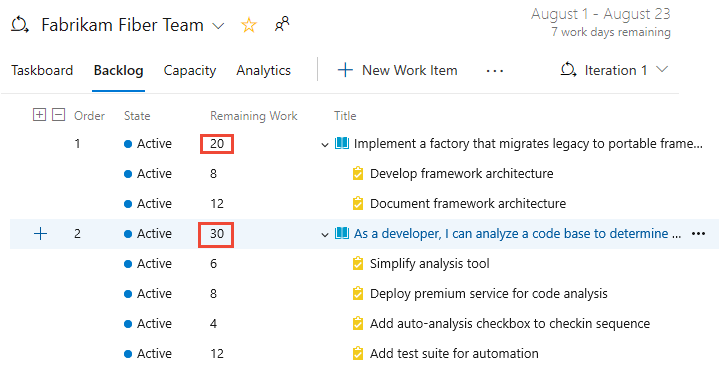The image size is (719, 369).
Task: Open the toolbar more options ellipsis
Action: (x=495, y=71)
